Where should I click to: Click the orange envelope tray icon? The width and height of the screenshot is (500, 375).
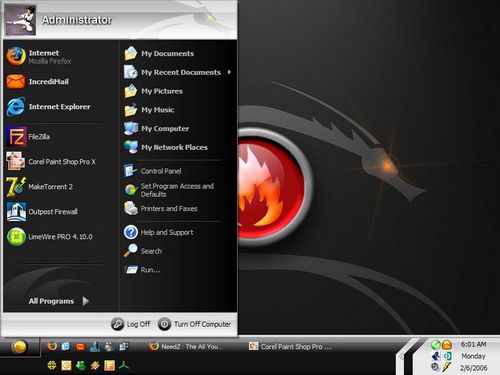447,345
